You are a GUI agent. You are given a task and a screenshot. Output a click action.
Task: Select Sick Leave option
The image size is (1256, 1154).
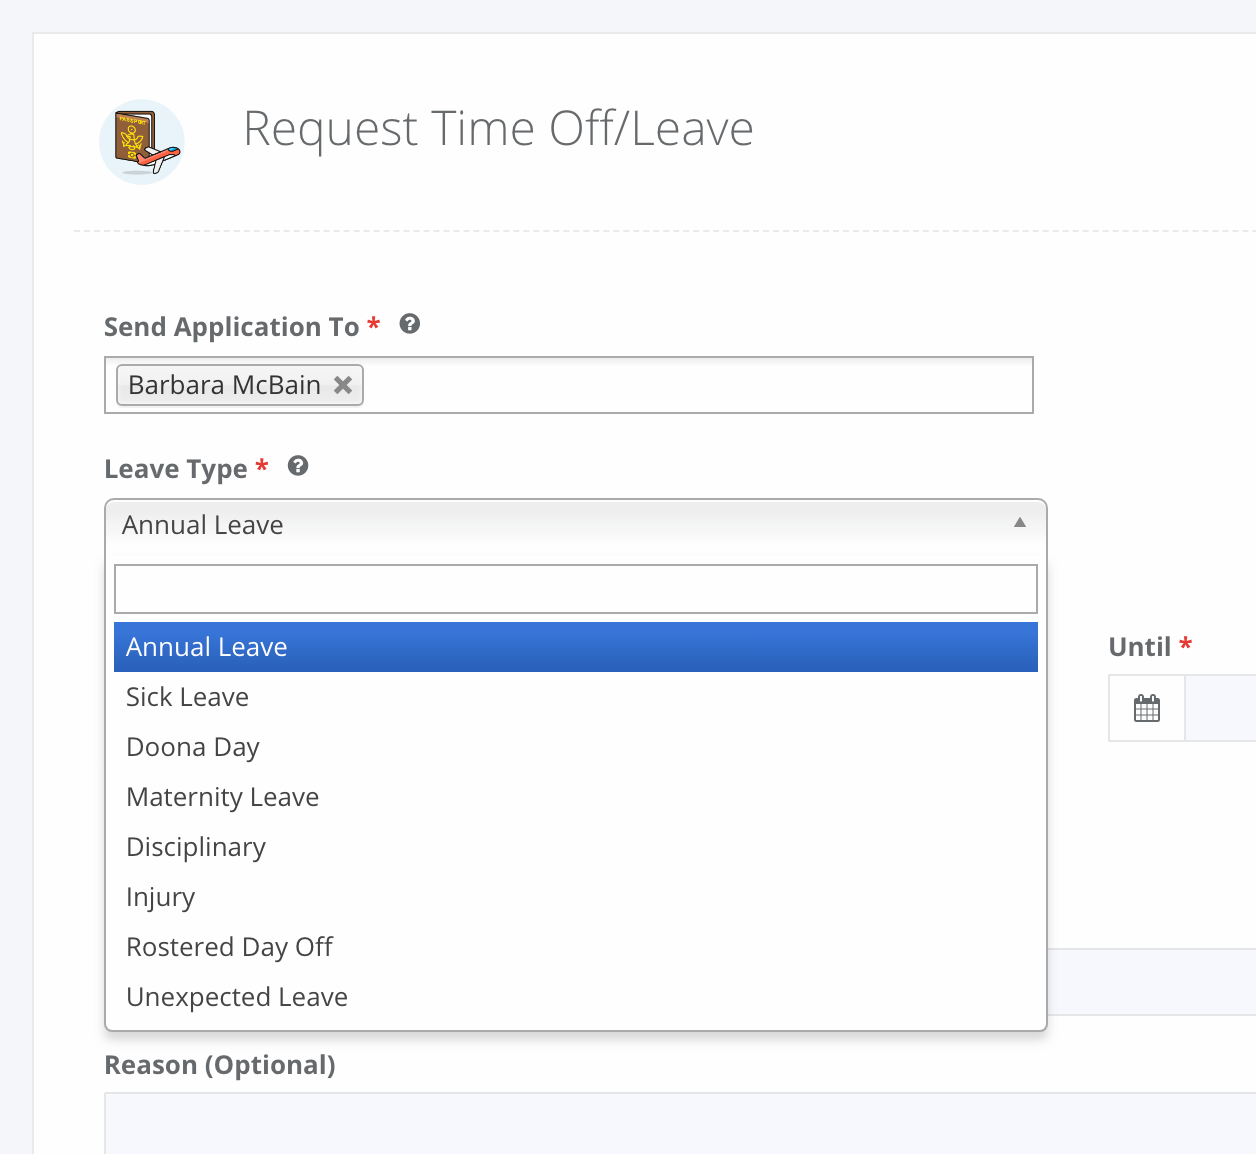(576, 697)
